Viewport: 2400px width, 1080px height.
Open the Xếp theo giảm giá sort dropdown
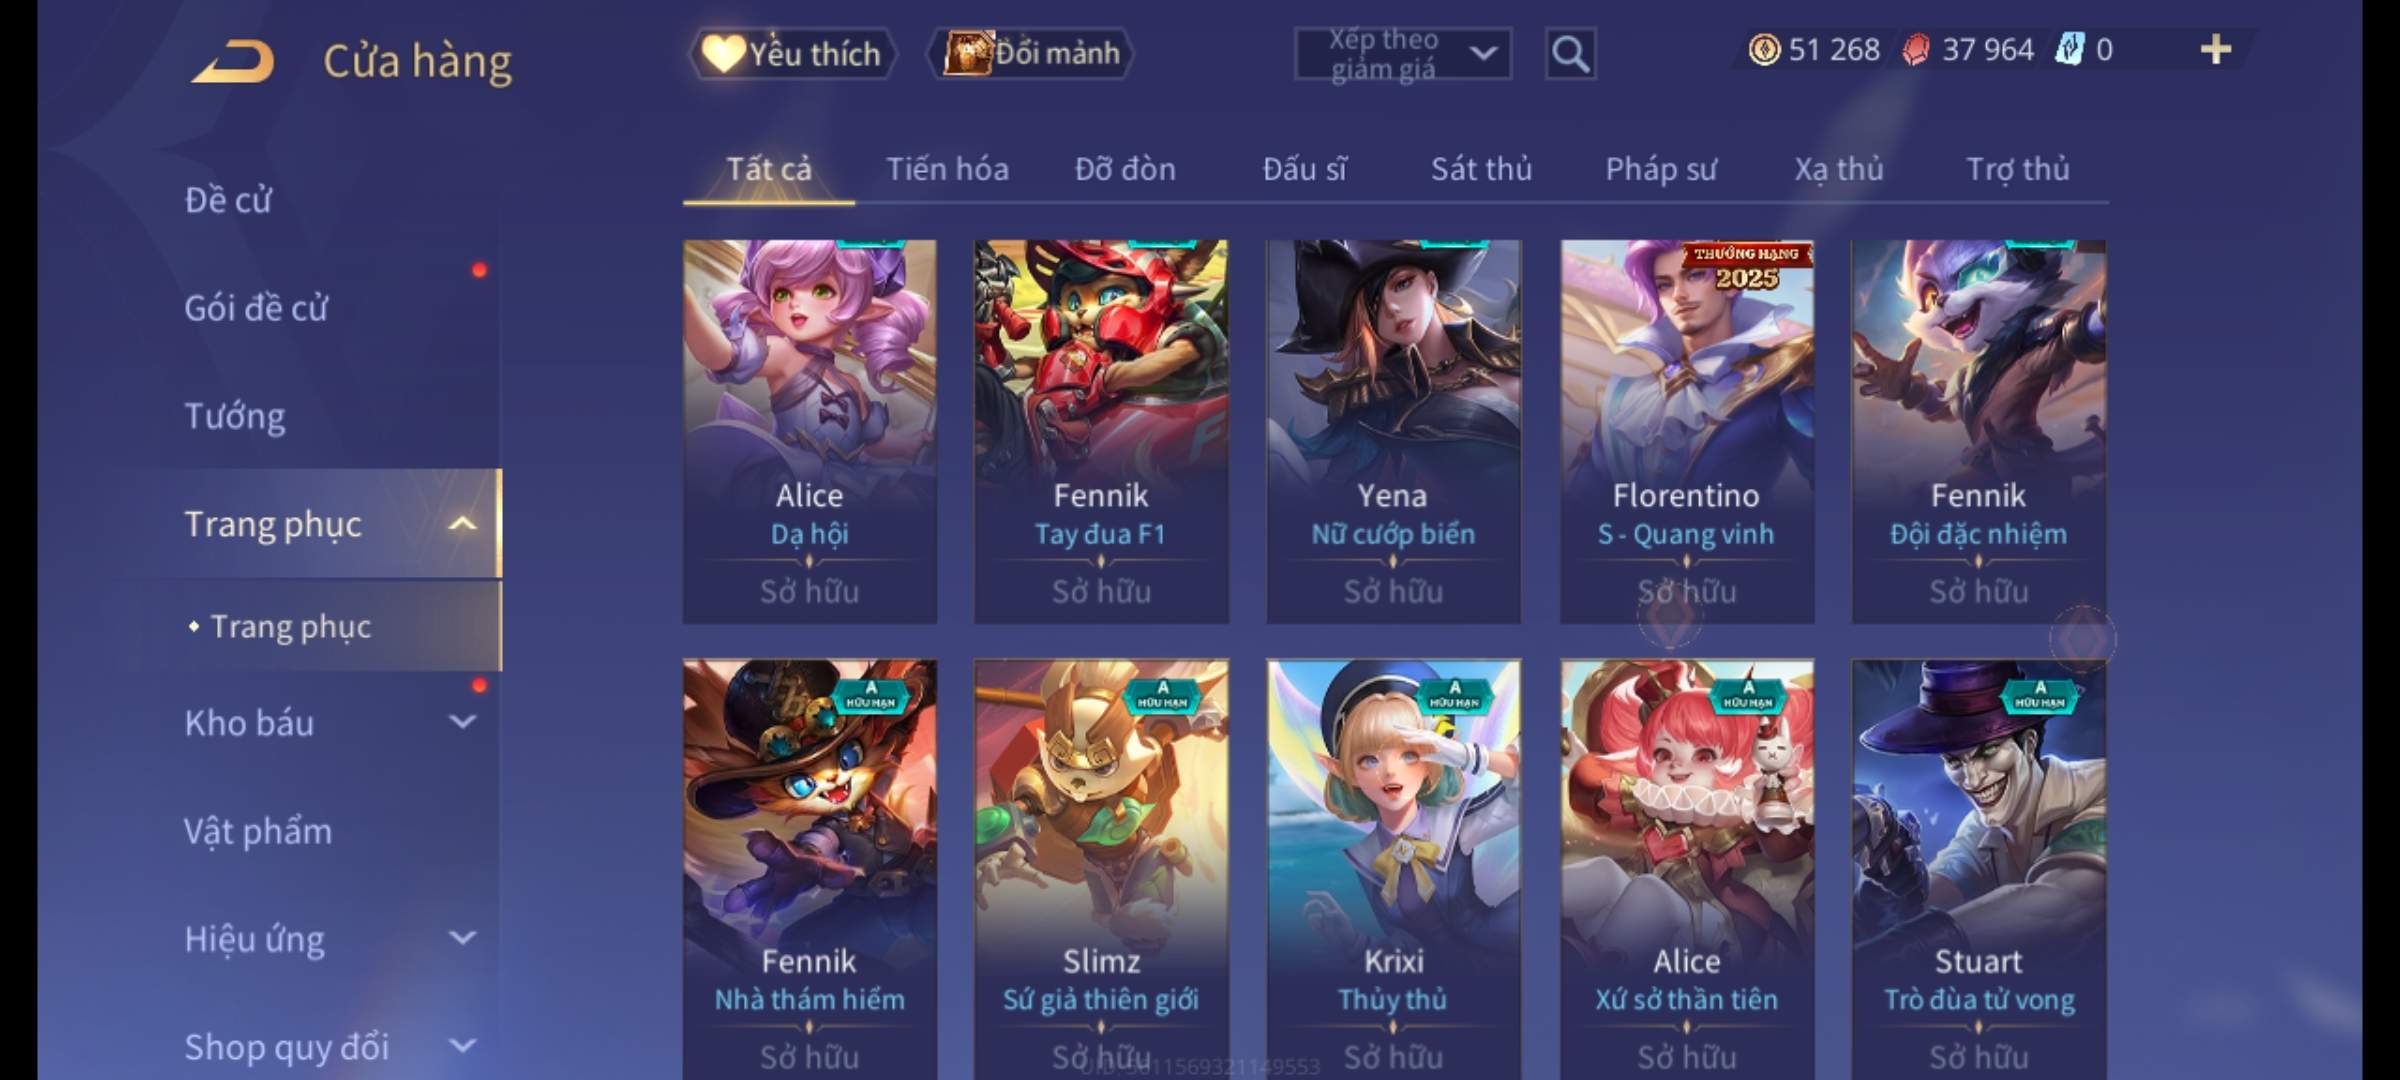tap(1402, 54)
